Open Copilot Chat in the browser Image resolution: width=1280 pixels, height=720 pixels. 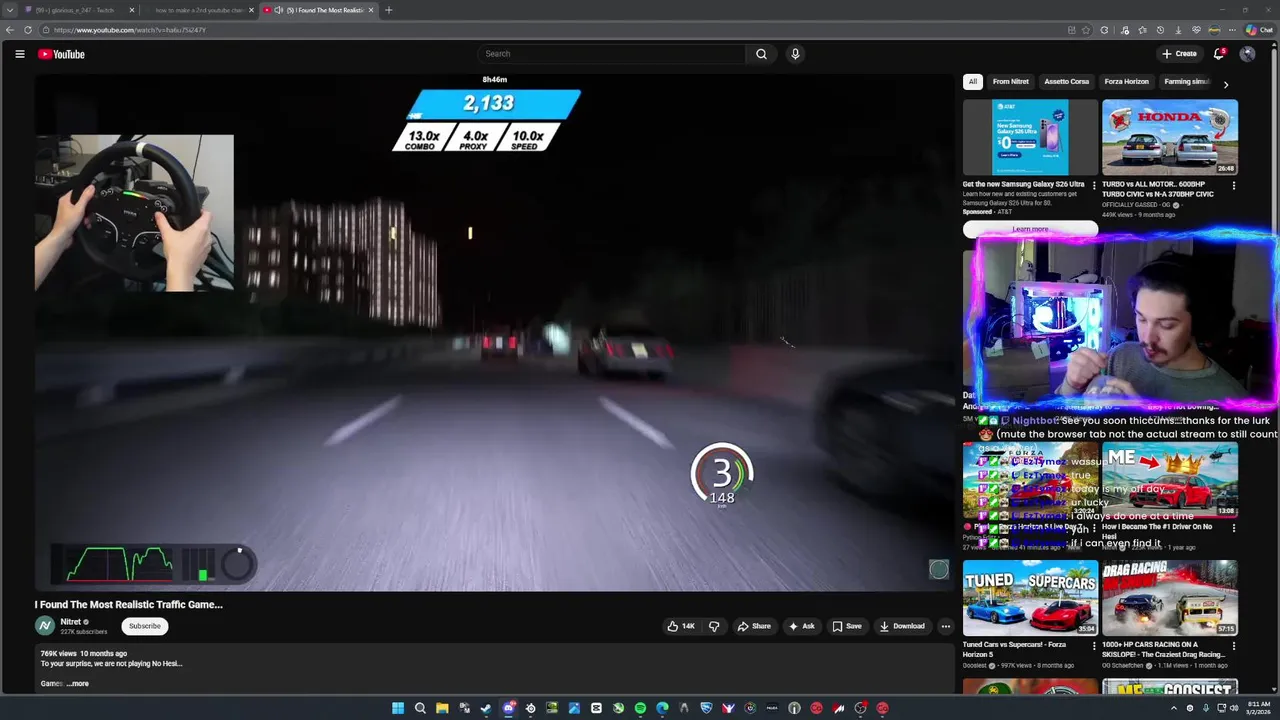(x=1259, y=30)
